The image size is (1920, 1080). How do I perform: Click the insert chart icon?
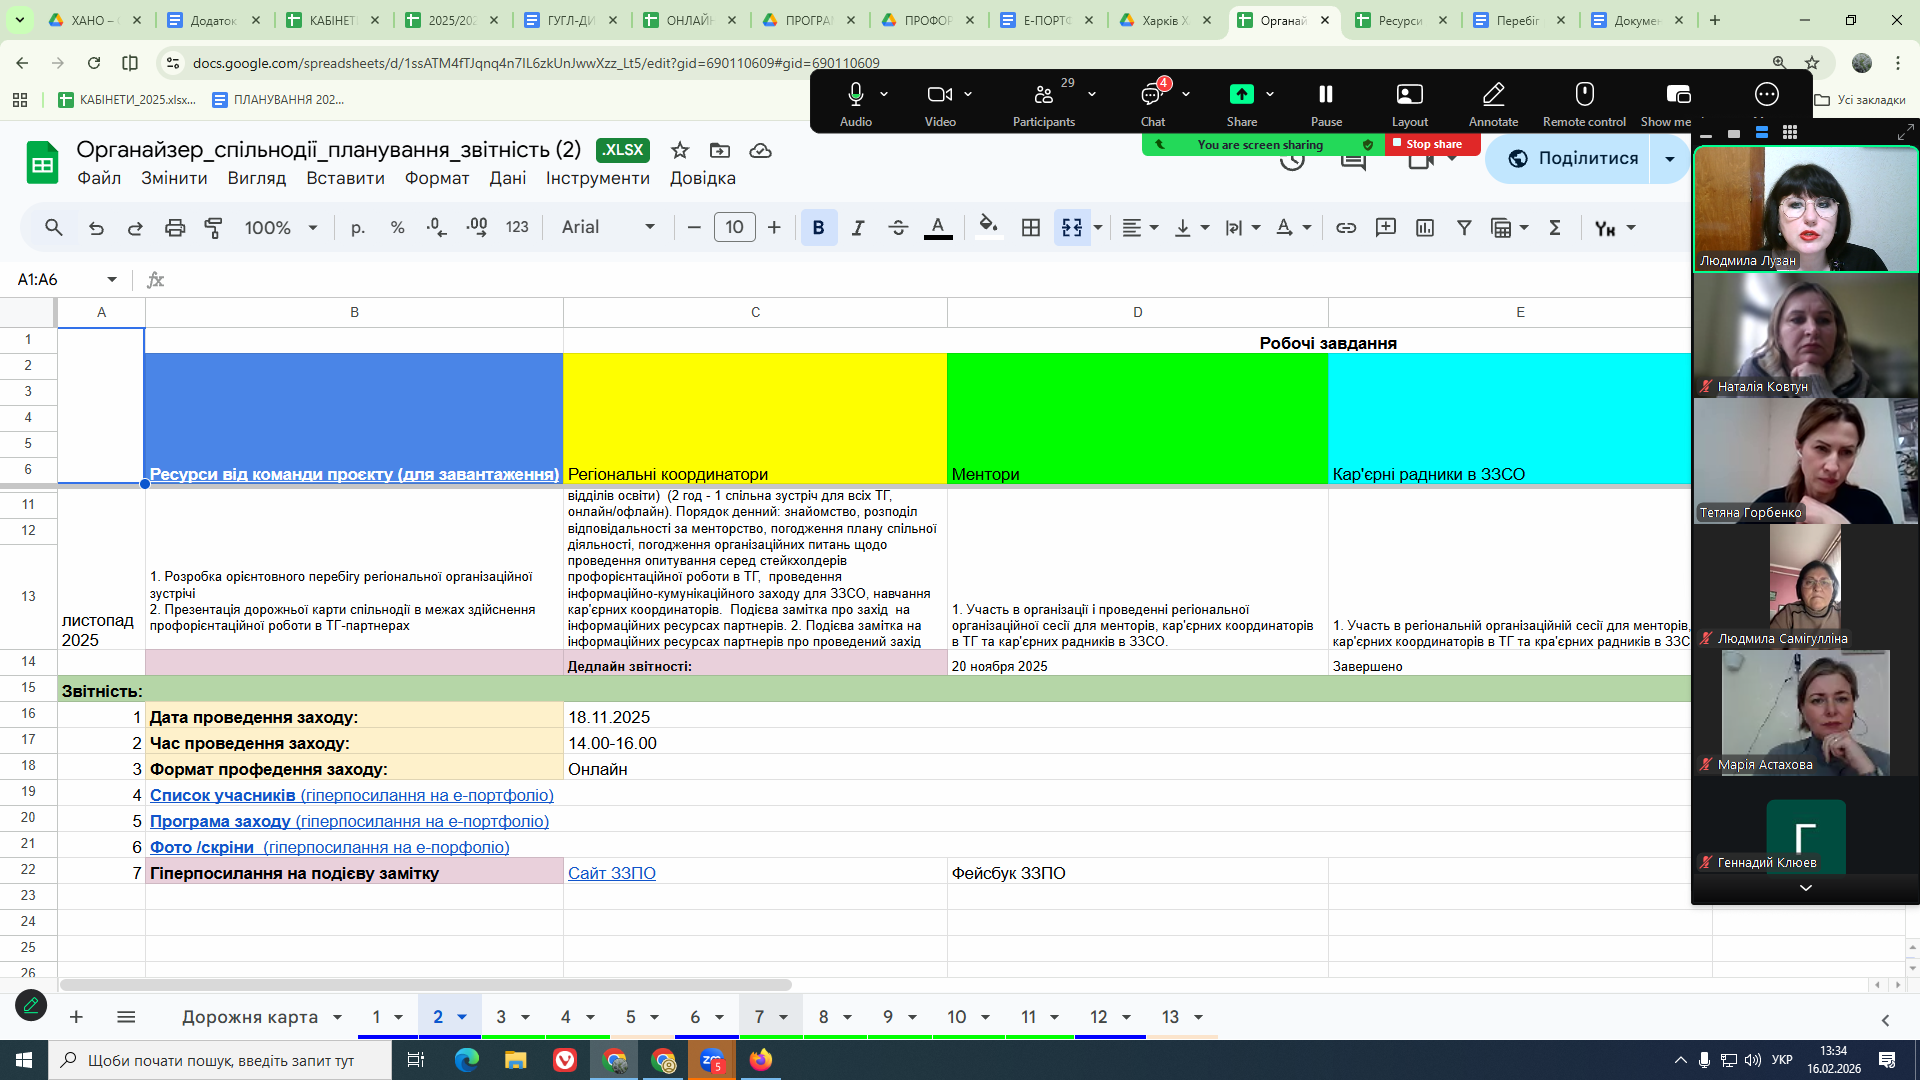pyautogui.click(x=1425, y=228)
